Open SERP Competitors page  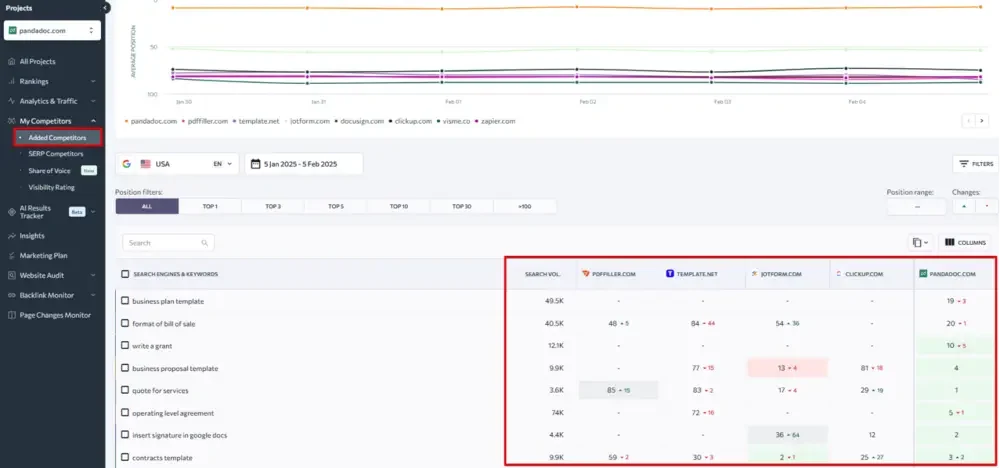(55, 154)
